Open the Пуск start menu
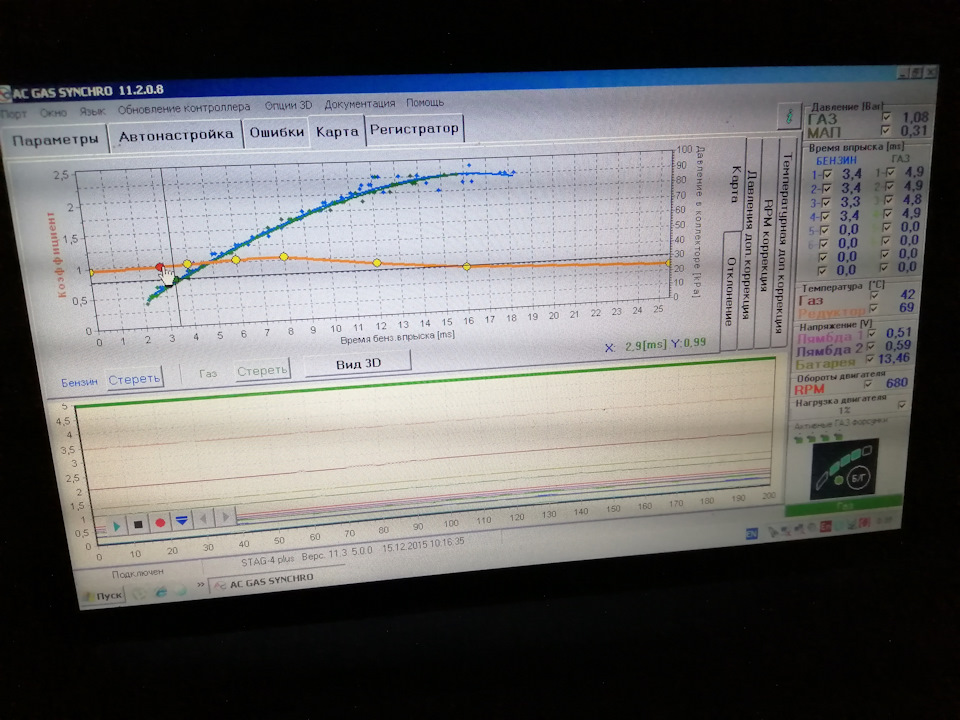Image resolution: width=960 pixels, height=720 pixels. coord(103,596)
